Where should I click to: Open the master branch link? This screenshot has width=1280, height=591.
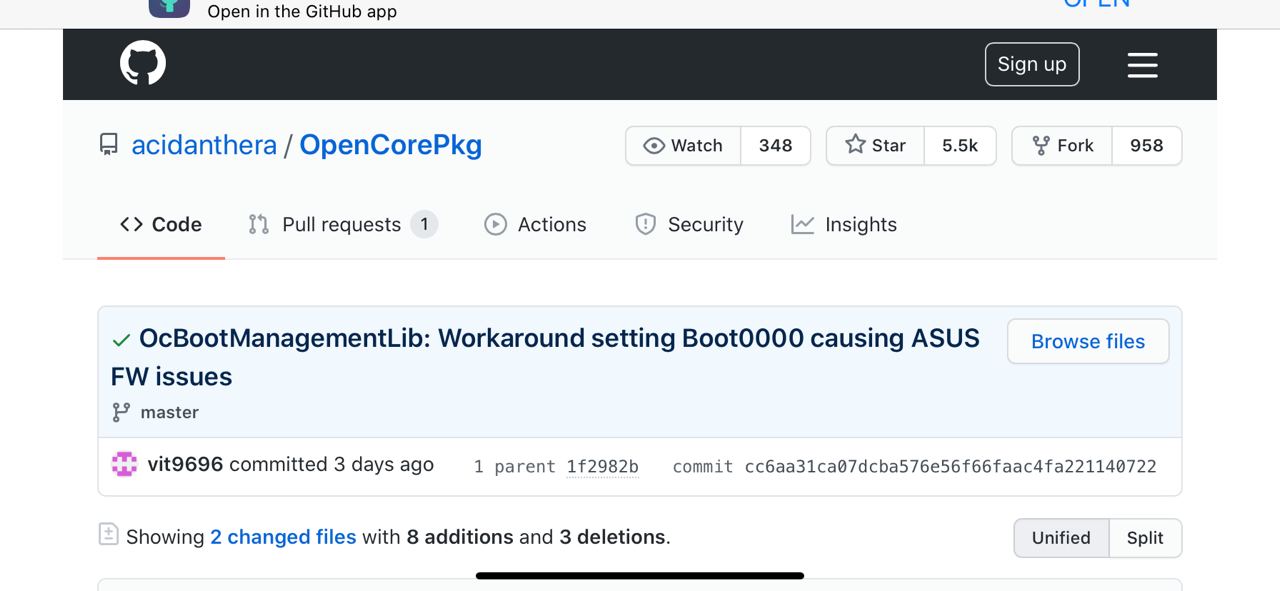(x=169, y=412)
